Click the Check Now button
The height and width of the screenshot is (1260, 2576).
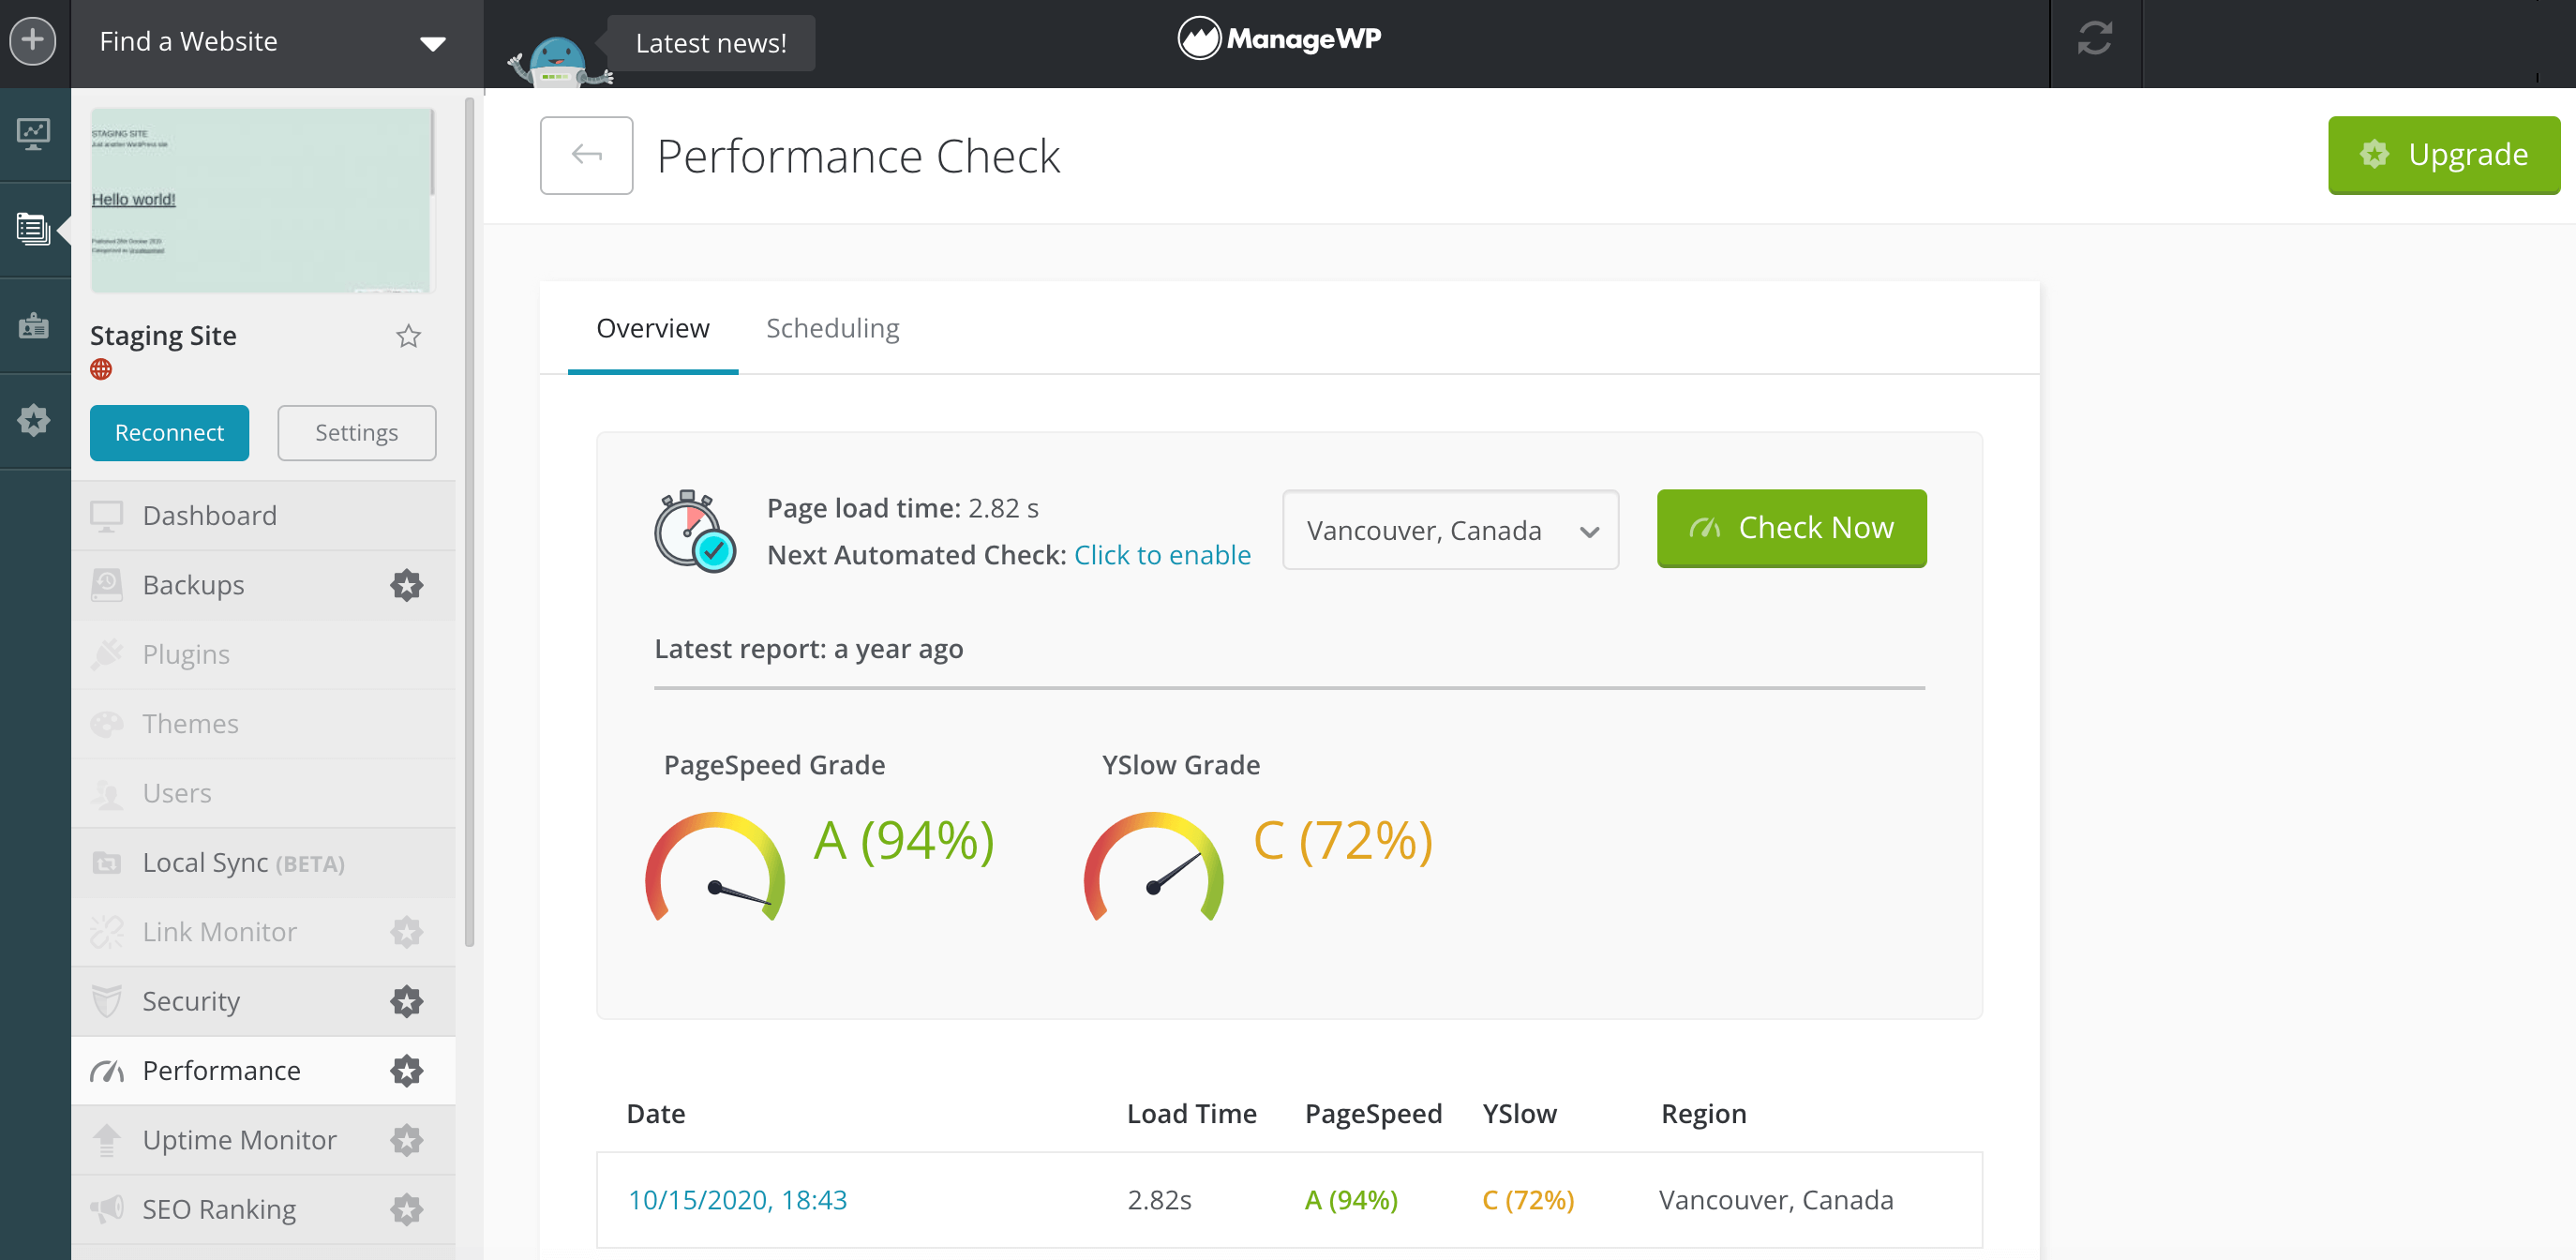click(x=1790, y=527)
